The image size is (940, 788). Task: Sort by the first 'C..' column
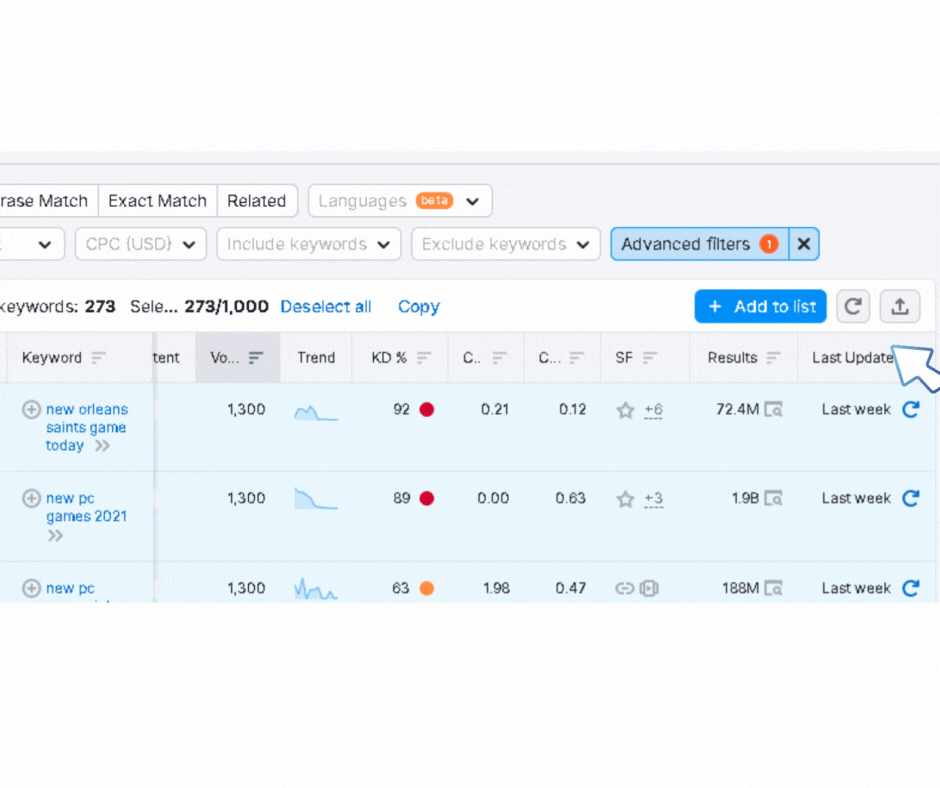click(x=499, y=358)
